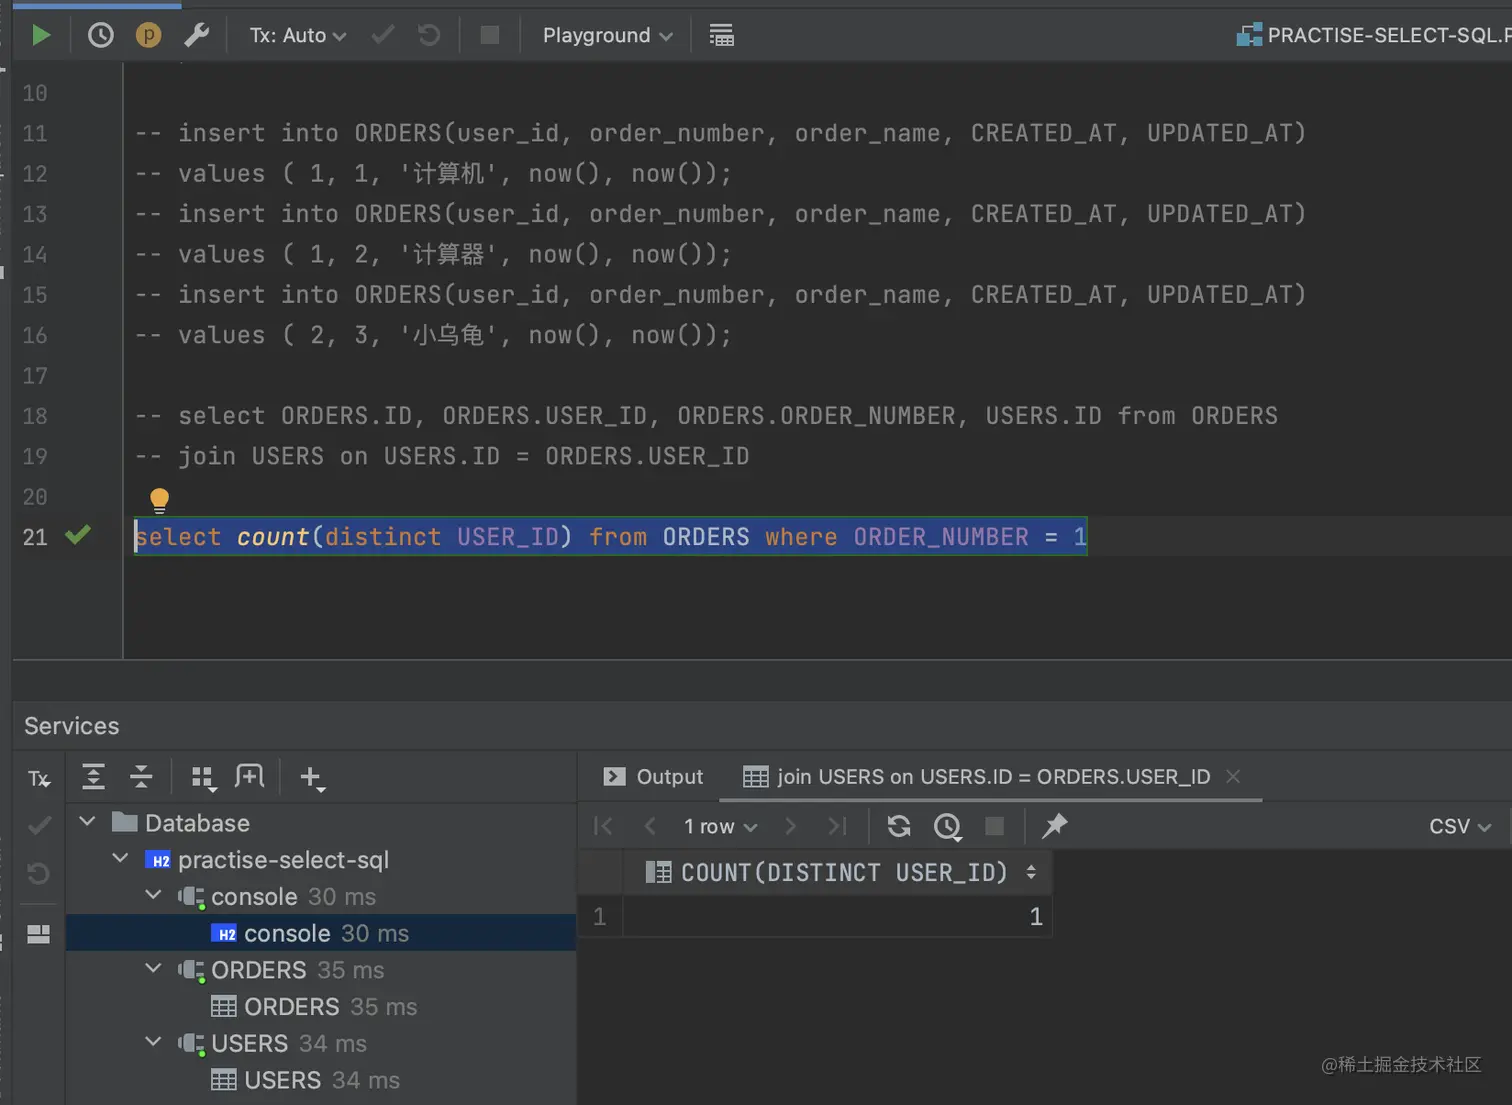Click the Add Service plus button
The width and height of the screenshot is (1512, 1105).
(312, 778)
